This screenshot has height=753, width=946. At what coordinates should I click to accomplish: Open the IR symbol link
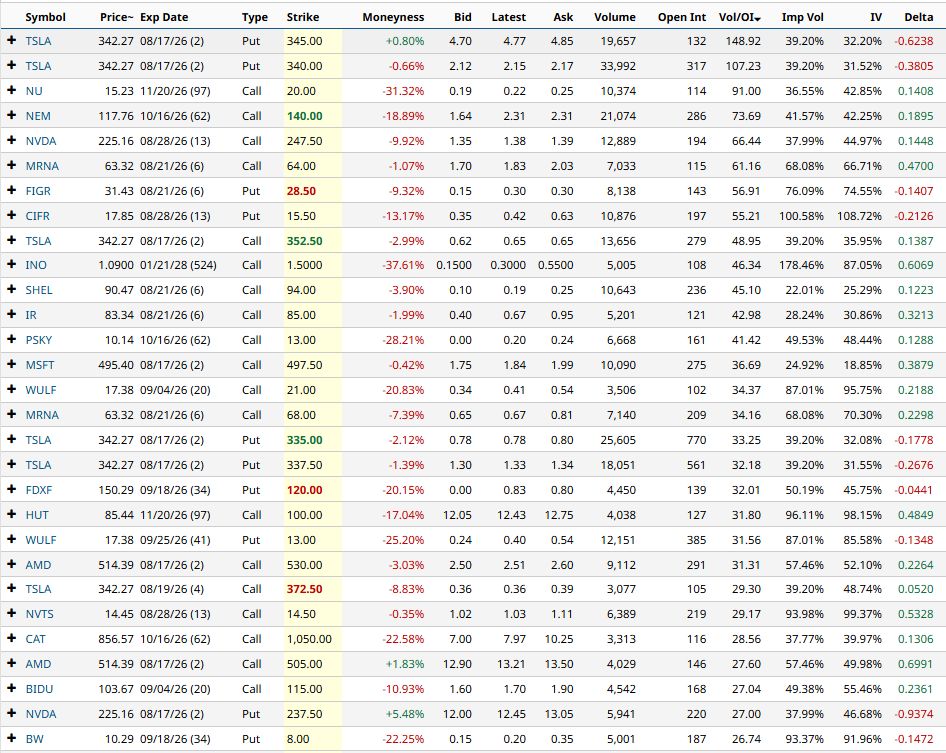[31, 315]
